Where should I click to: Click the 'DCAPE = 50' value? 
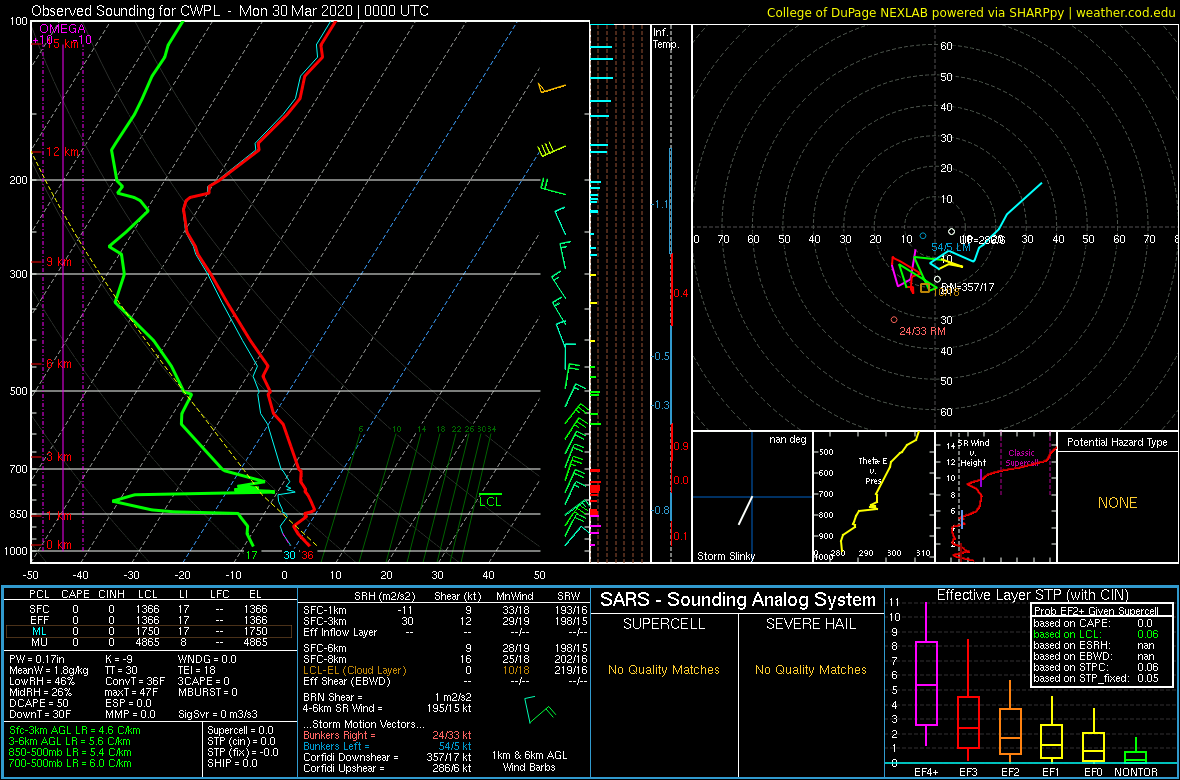(38, 704)
